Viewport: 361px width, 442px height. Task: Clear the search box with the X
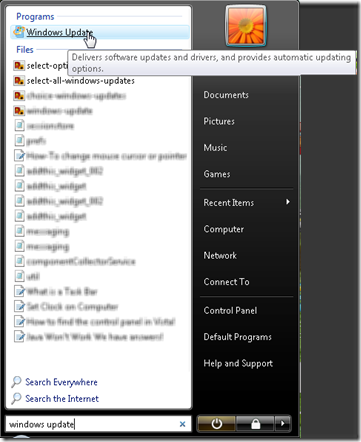tap(182, 424)
